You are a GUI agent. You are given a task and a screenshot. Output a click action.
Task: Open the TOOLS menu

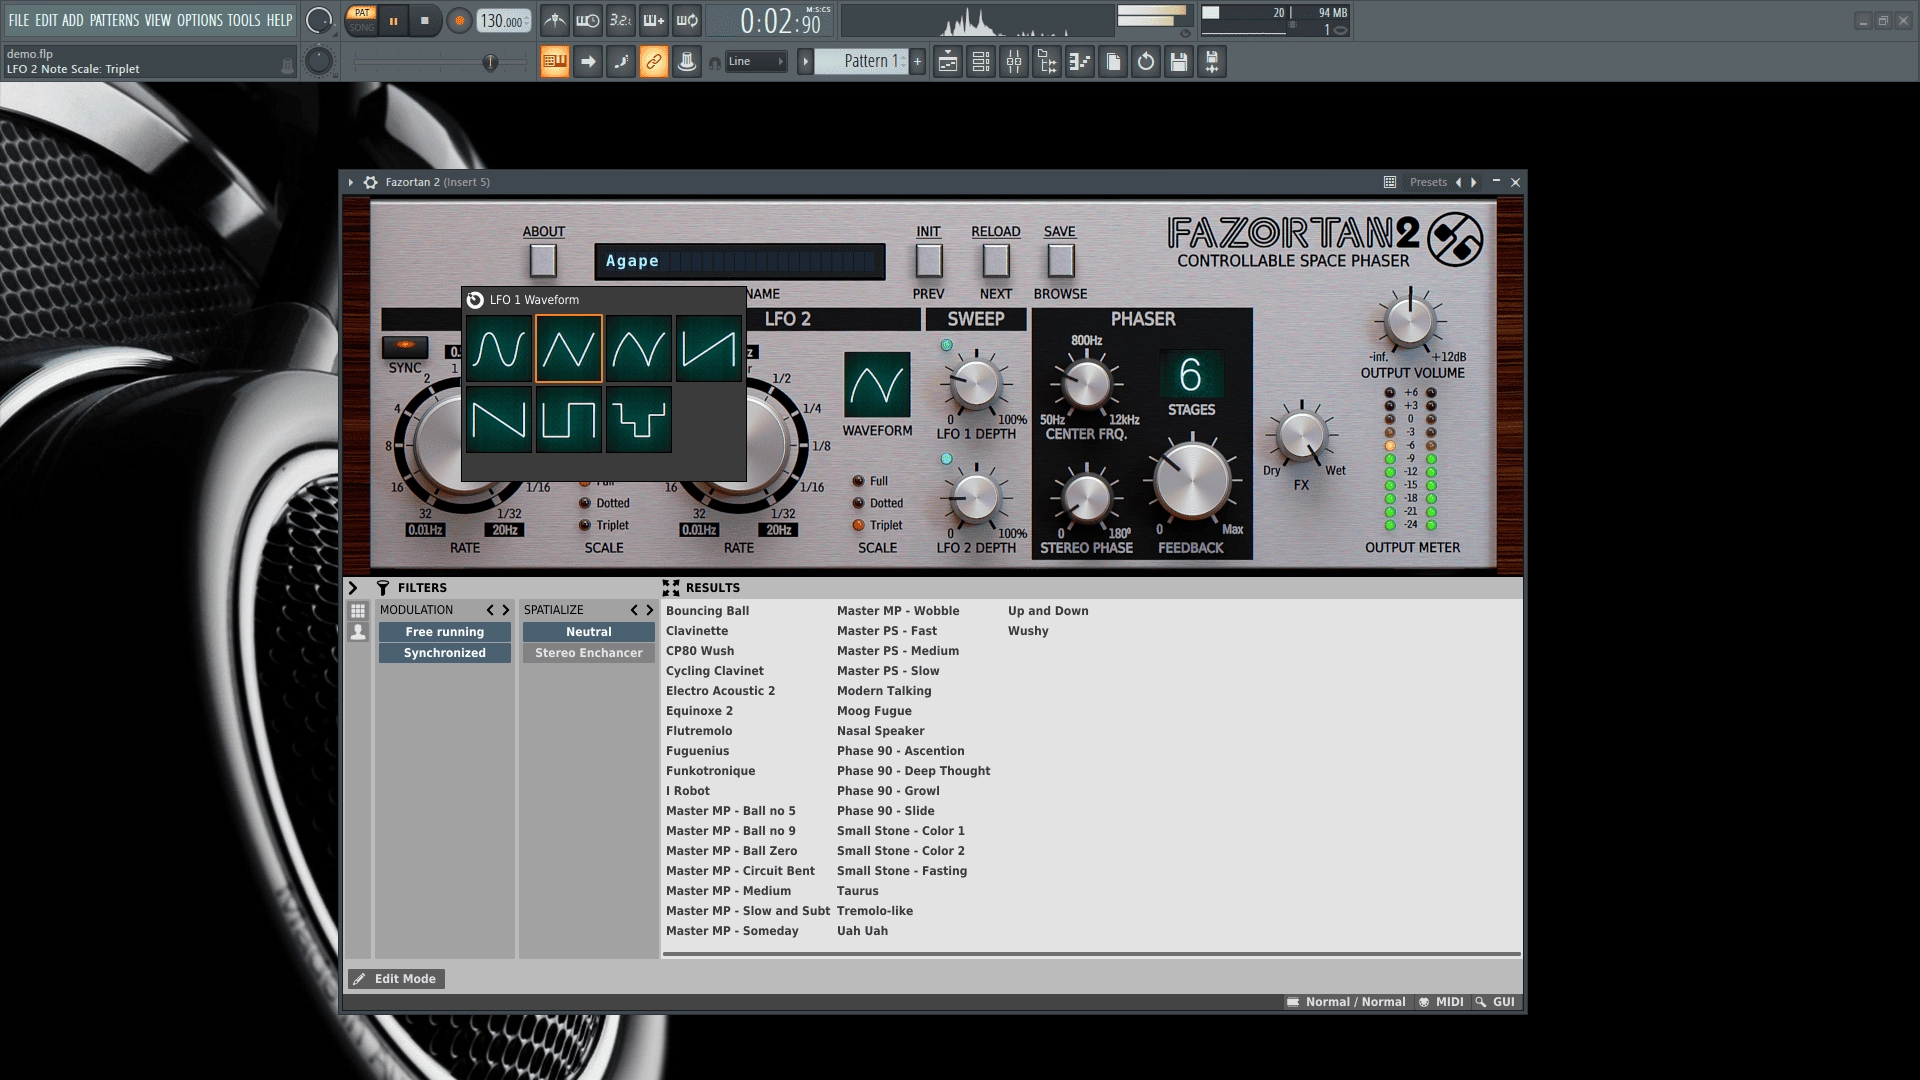pos(243,20)
